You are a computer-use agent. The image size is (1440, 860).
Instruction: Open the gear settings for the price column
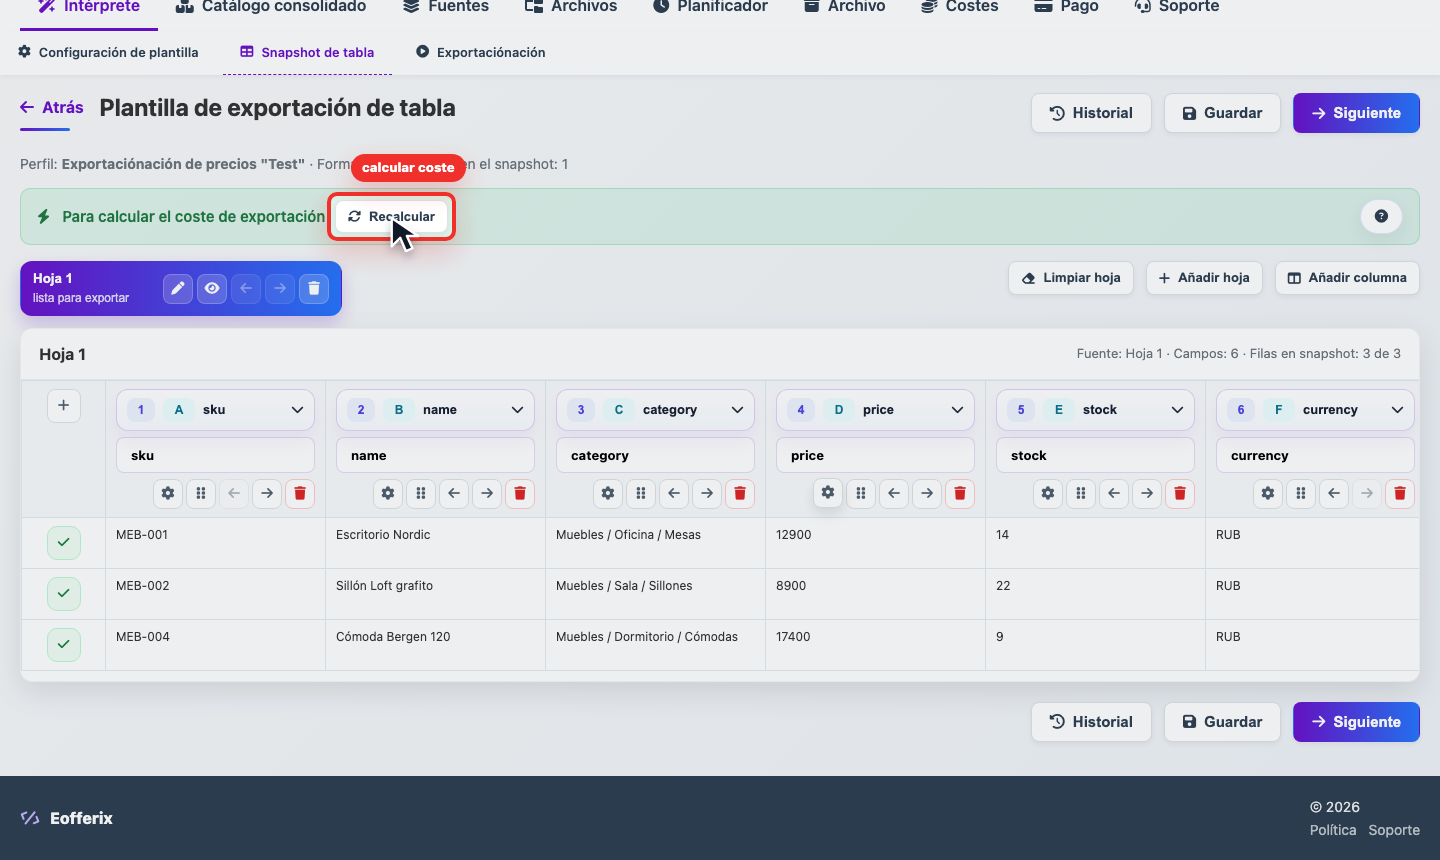[828, 492]
